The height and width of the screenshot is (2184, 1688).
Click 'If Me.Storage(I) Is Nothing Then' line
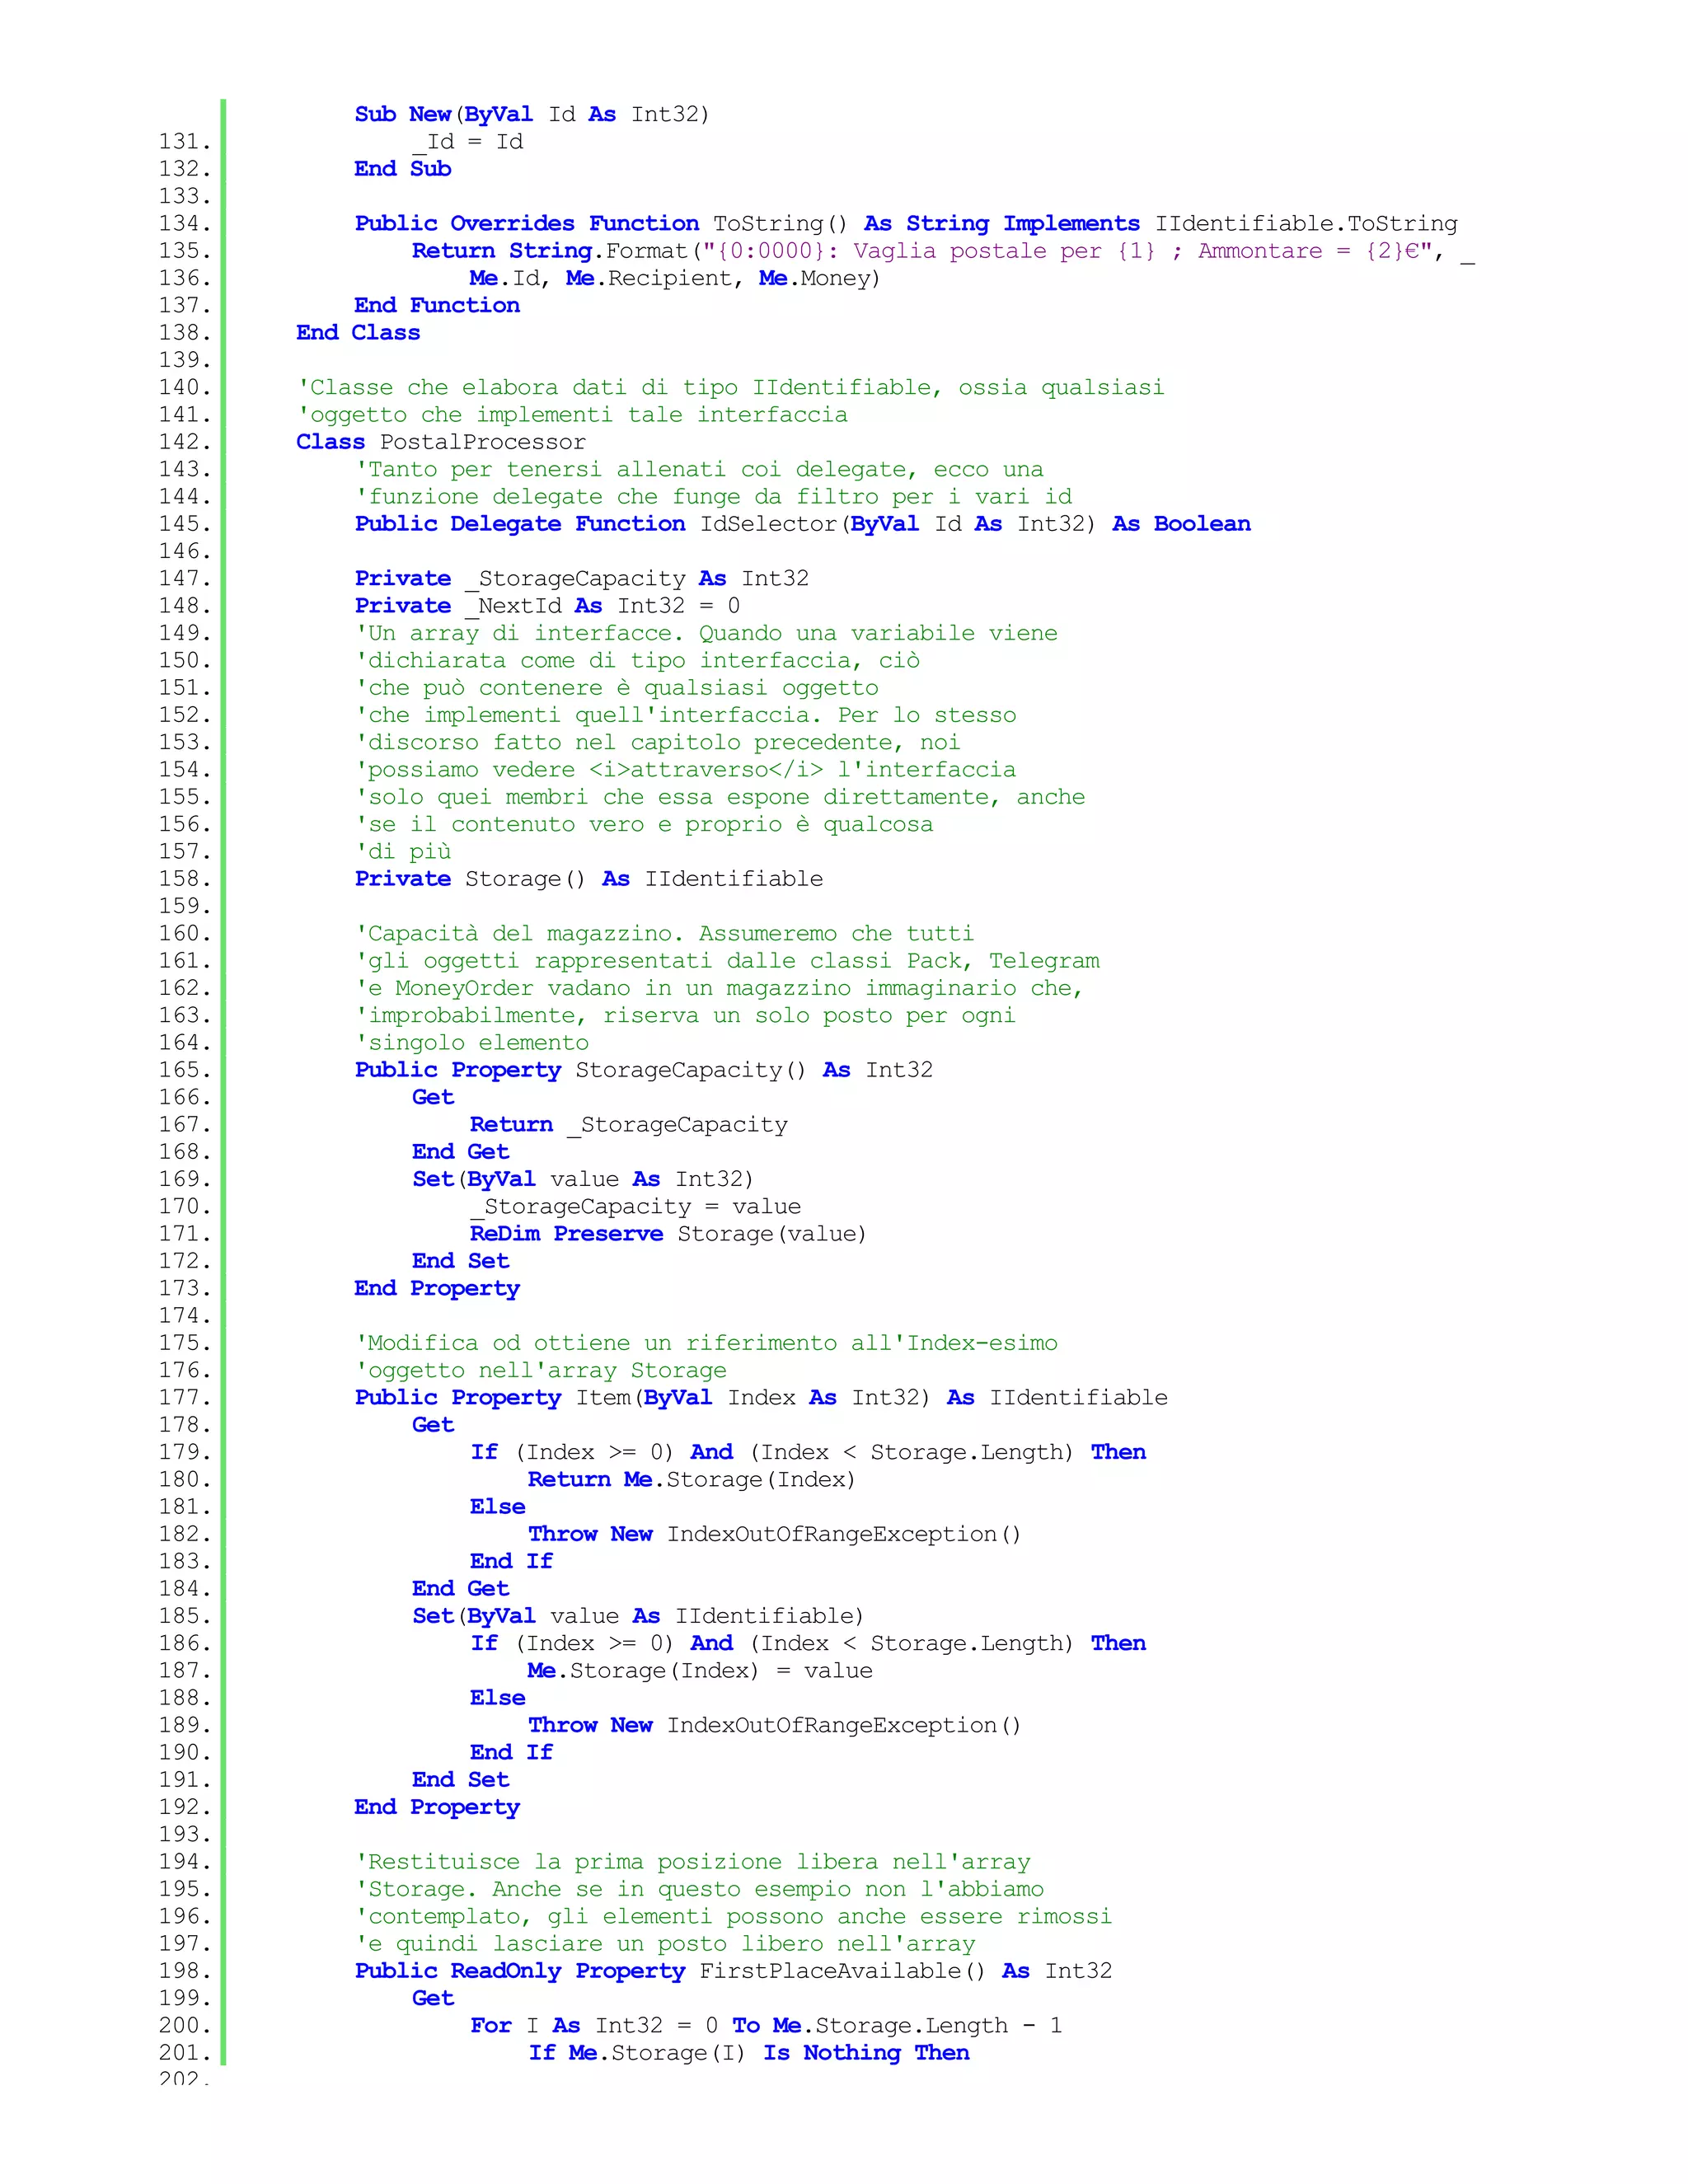point(749,2052)
